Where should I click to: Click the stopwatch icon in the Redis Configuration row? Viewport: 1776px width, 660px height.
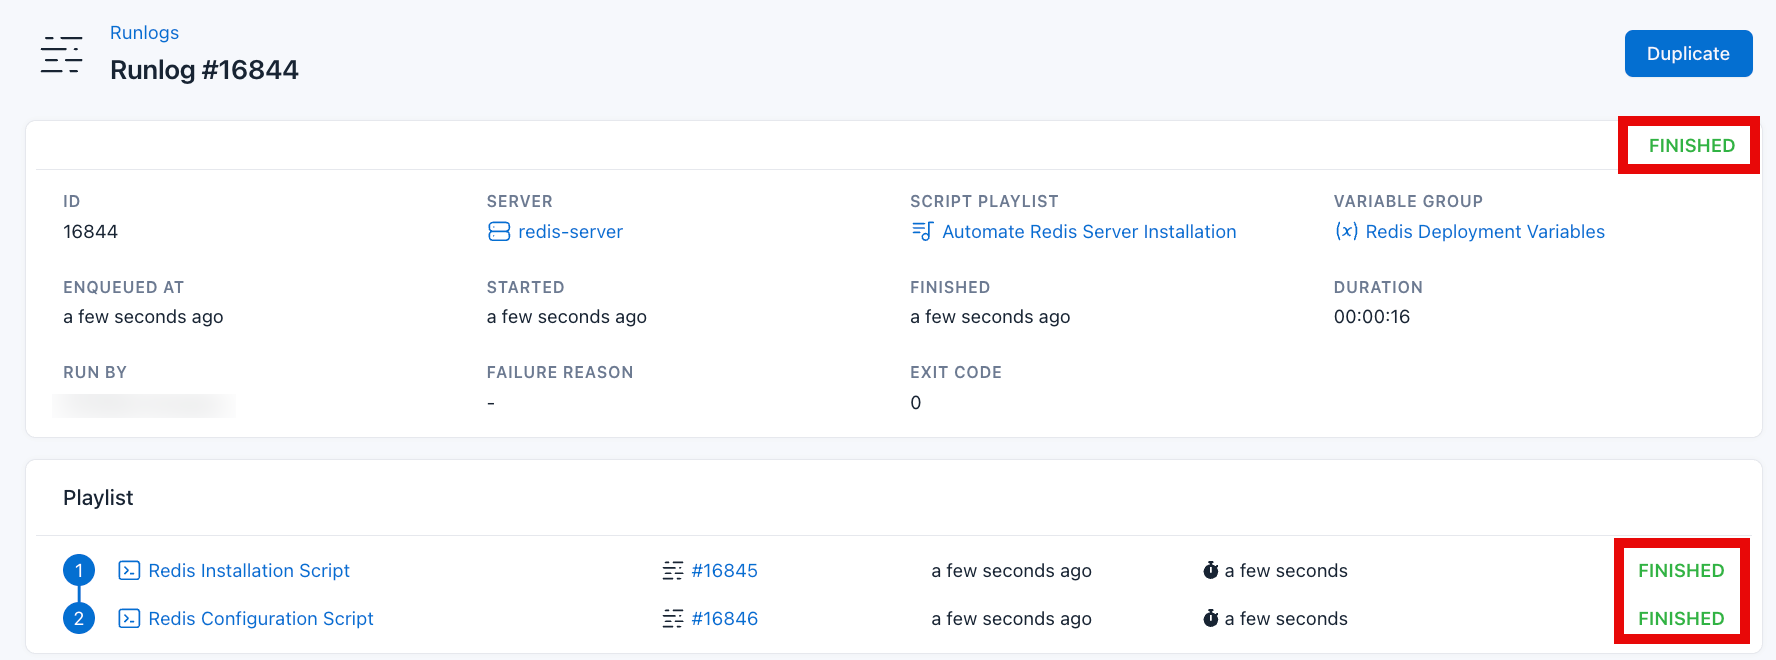[1210, 619]
